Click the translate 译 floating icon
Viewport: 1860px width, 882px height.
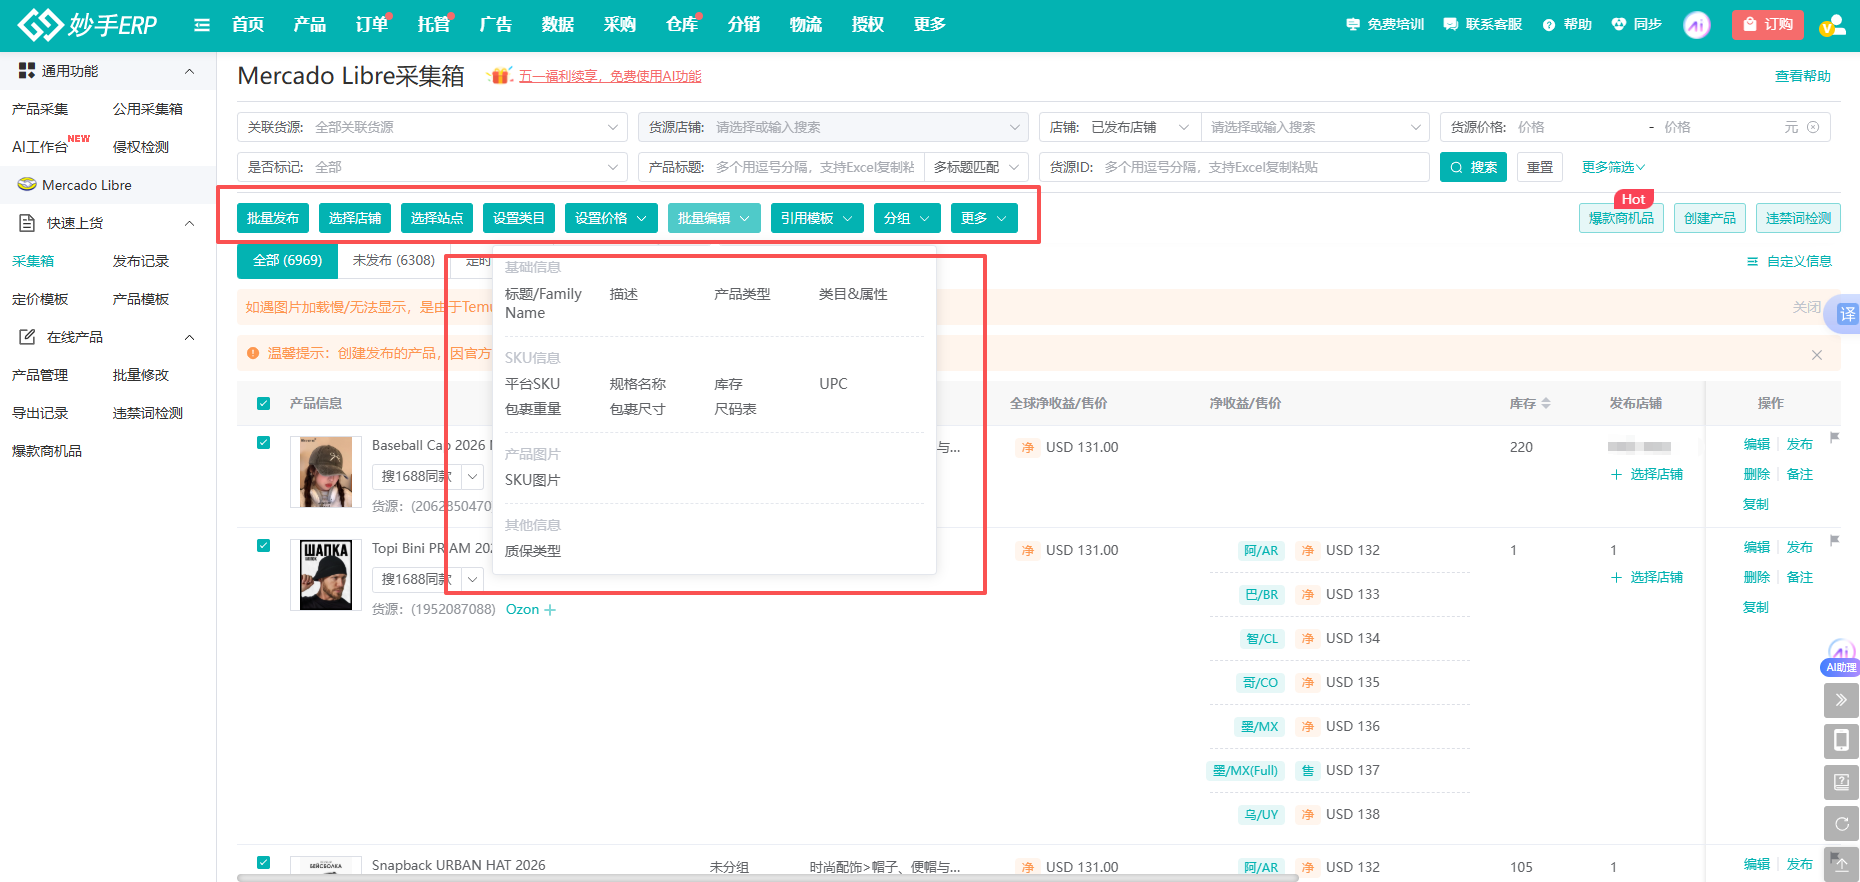(x=1846, y=314)
